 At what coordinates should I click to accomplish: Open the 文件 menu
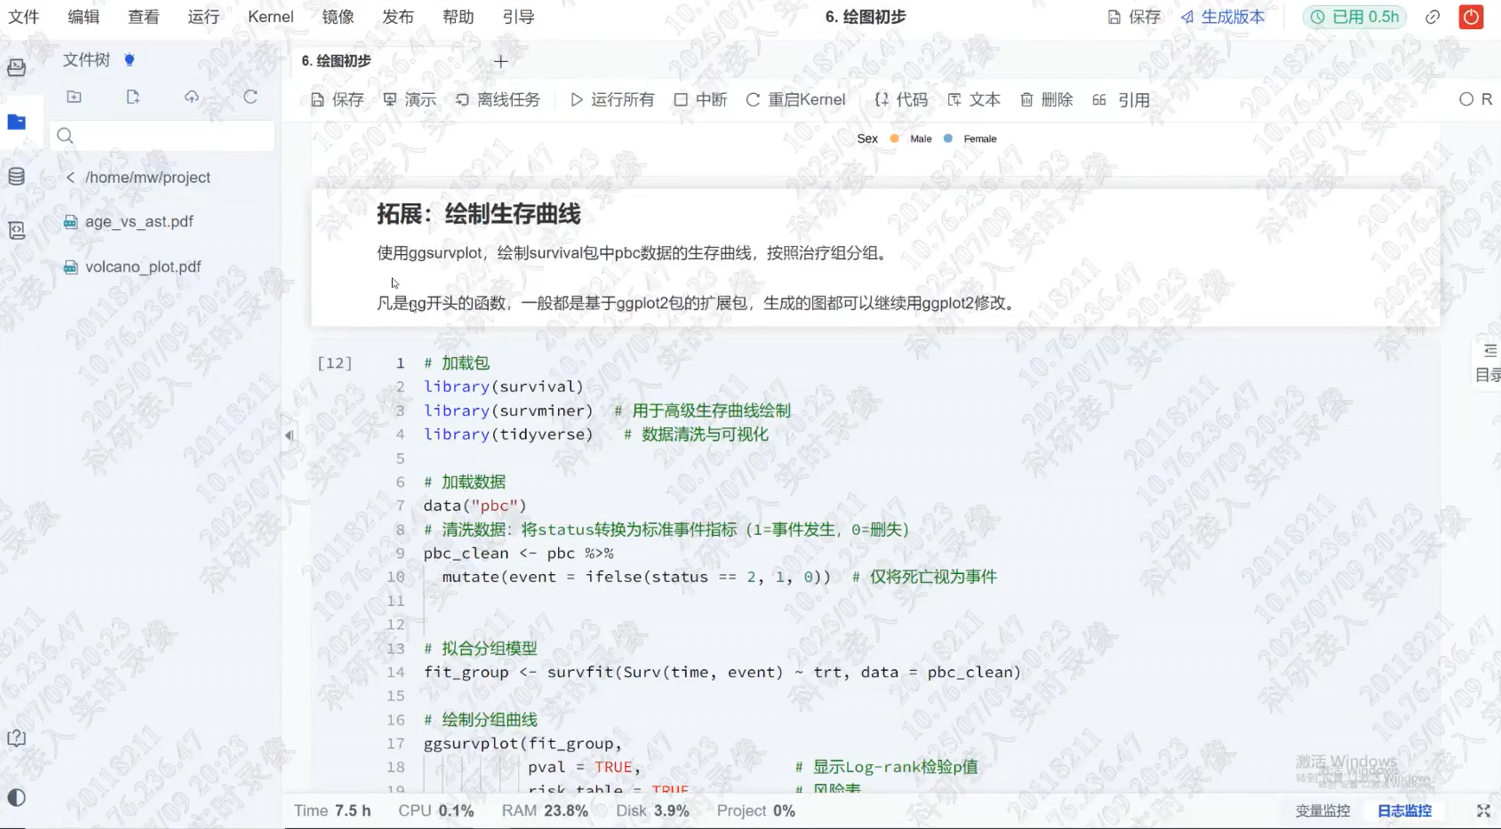click(24, 17)
